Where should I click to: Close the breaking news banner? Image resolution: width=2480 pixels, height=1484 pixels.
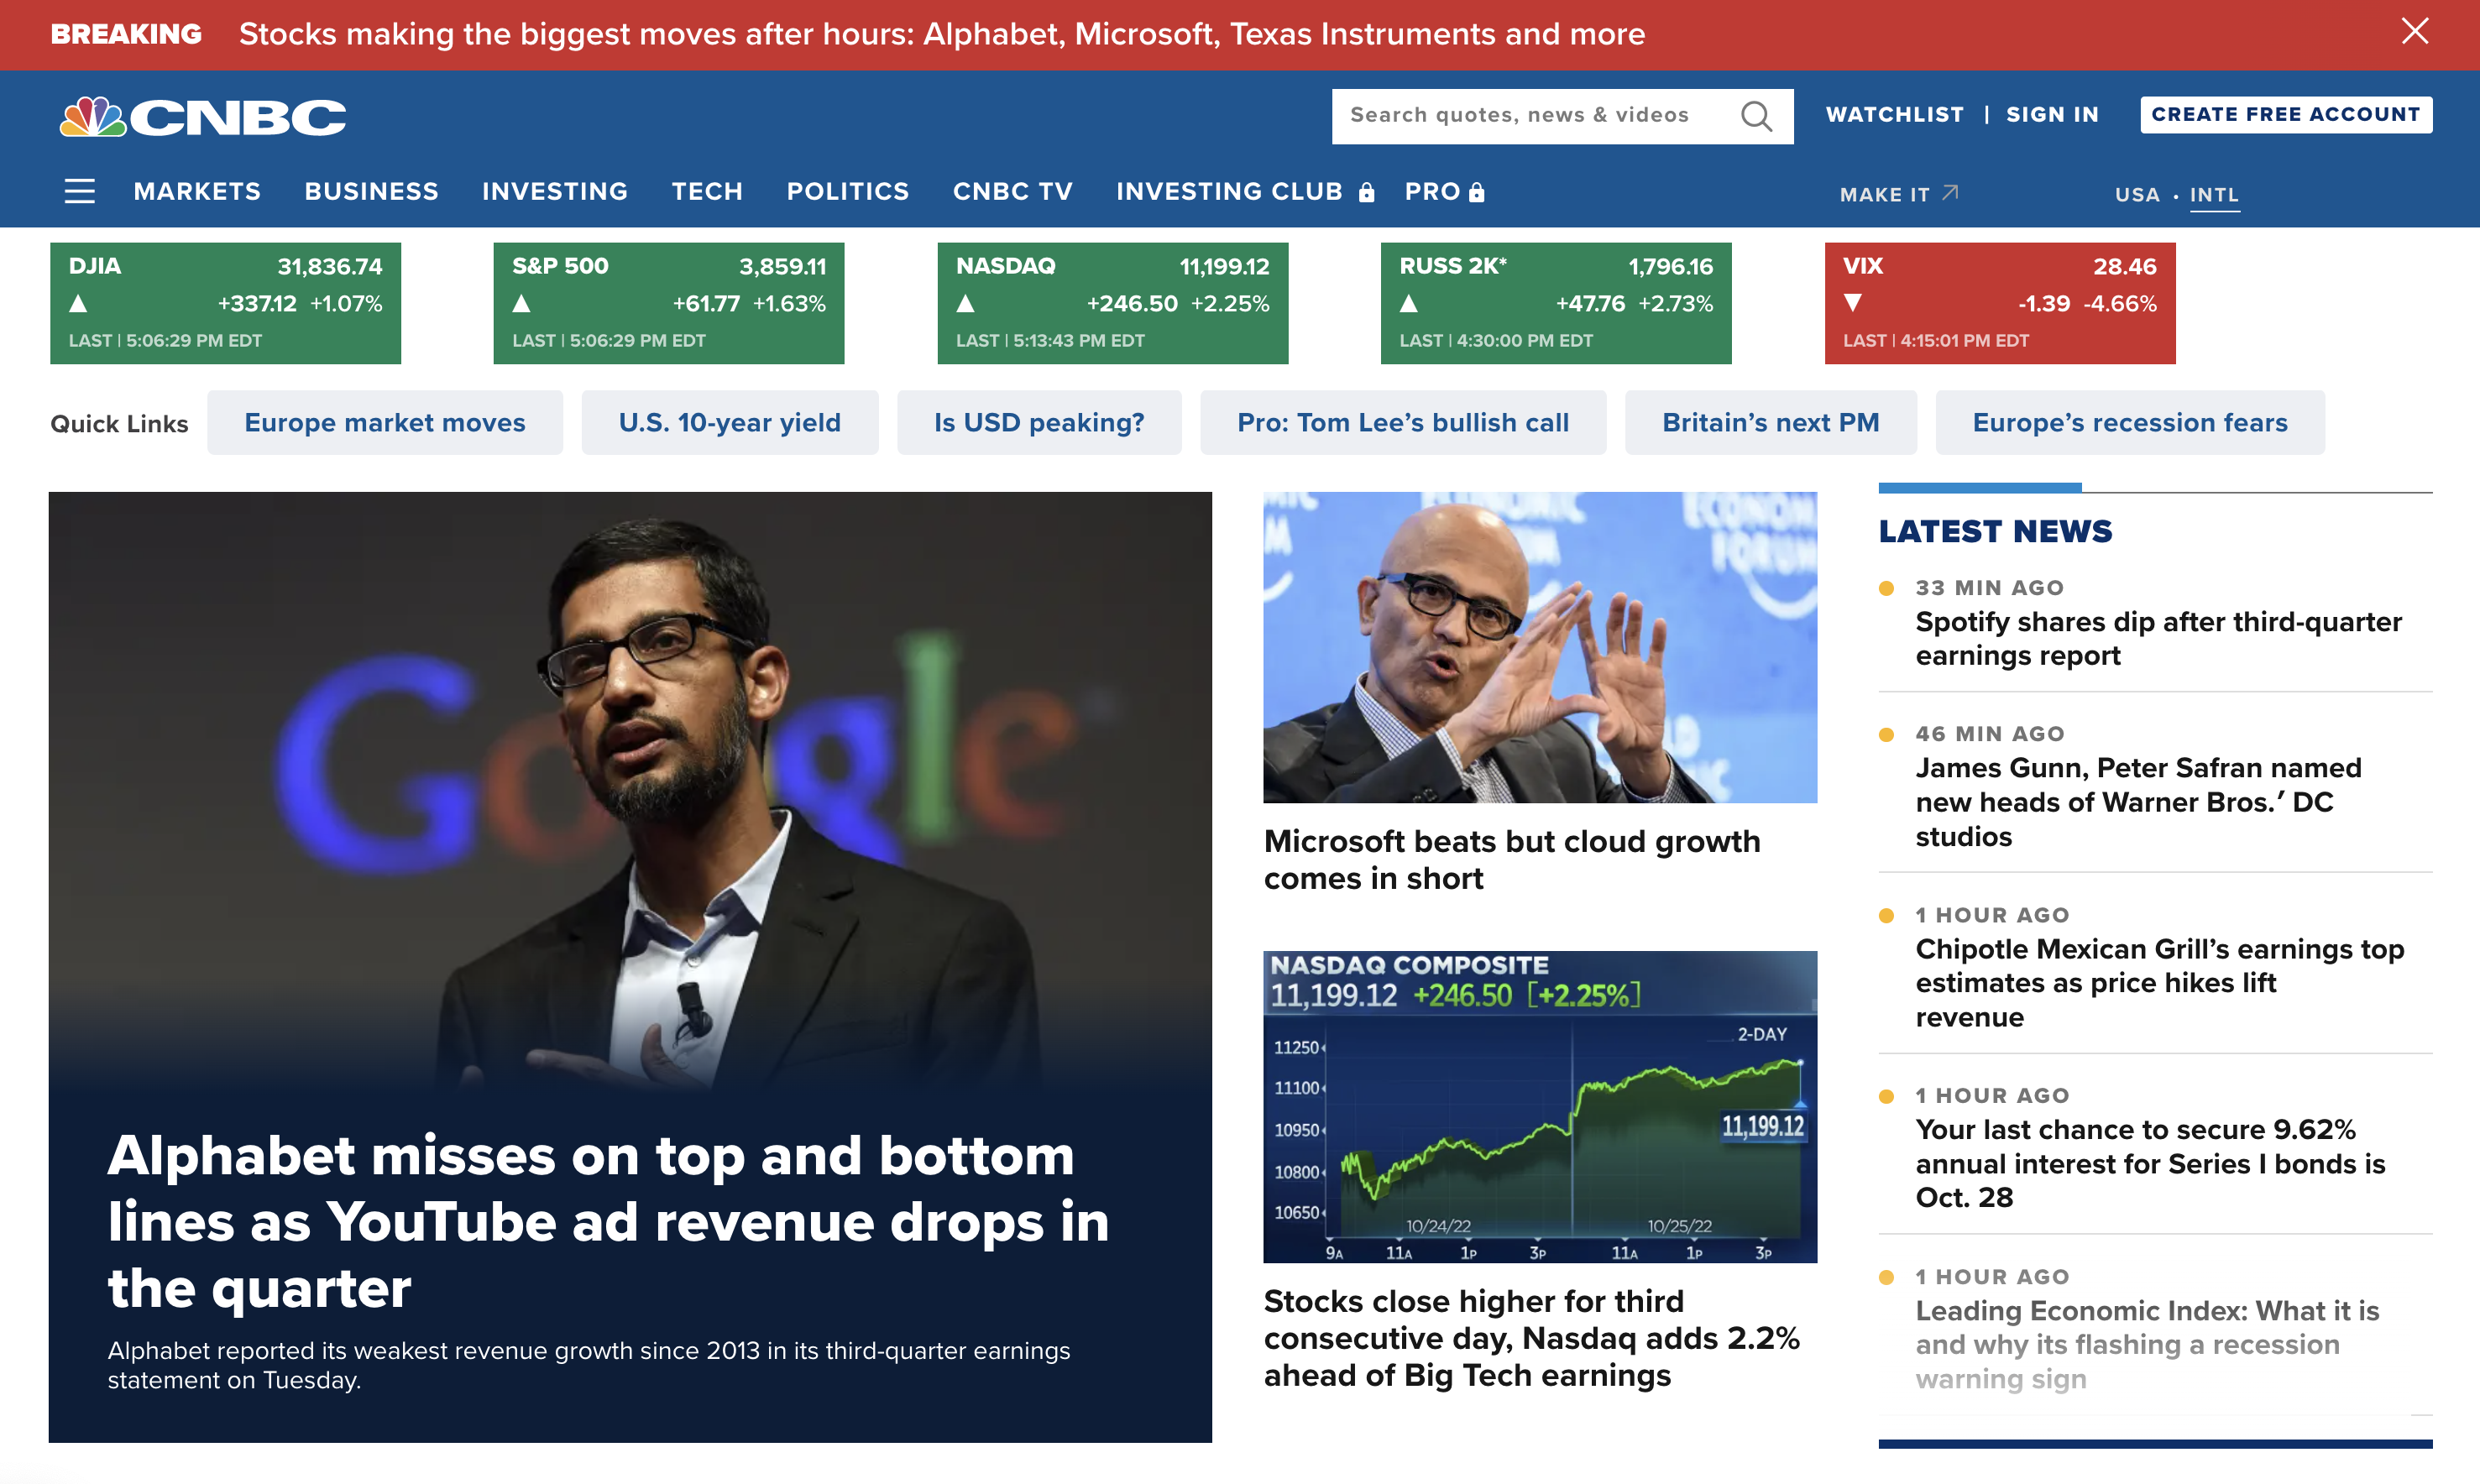tap(2414, 32)
